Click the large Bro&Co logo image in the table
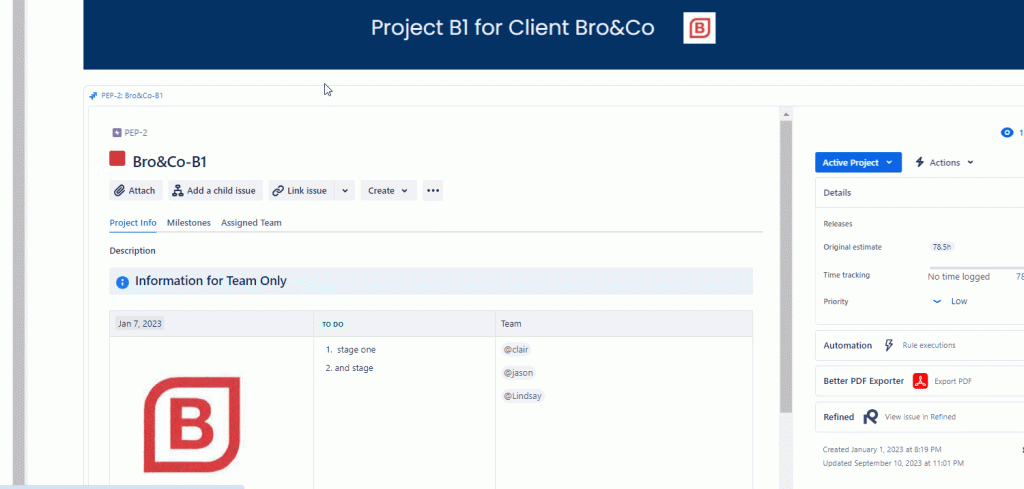Screen dimensions: 1024x489 point(191,424)
